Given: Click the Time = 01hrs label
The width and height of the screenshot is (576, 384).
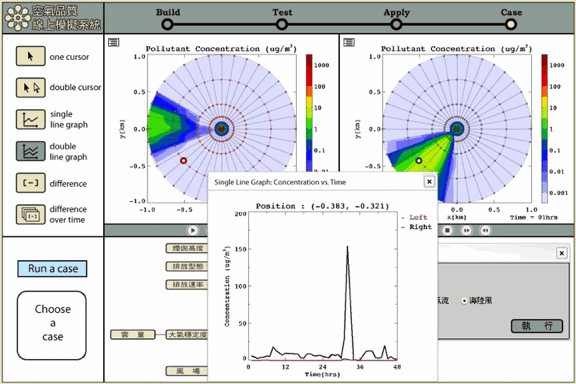Looking at the screenshot, I should [534, 218].
